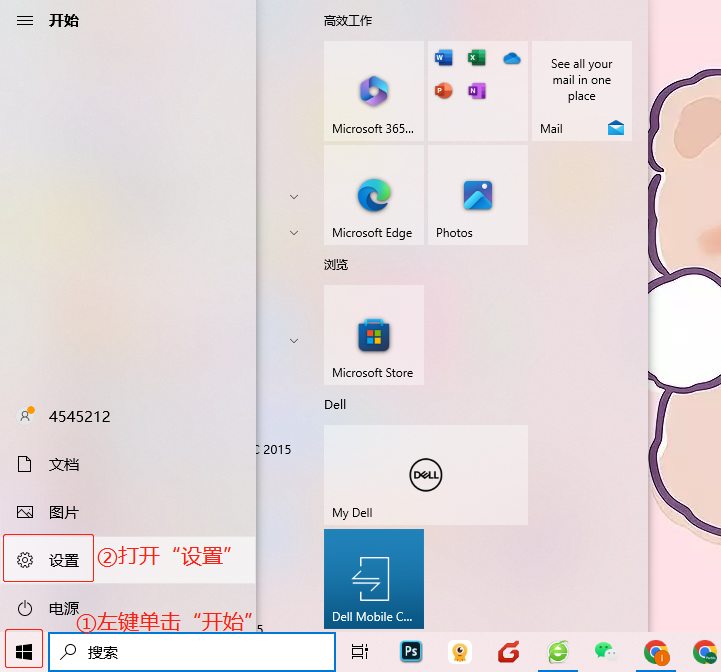Expand the chevron beside Microsoft Store tile
The width and height of the screenshot is (721, 672).
pyautogui.click(x=294, y=341)
